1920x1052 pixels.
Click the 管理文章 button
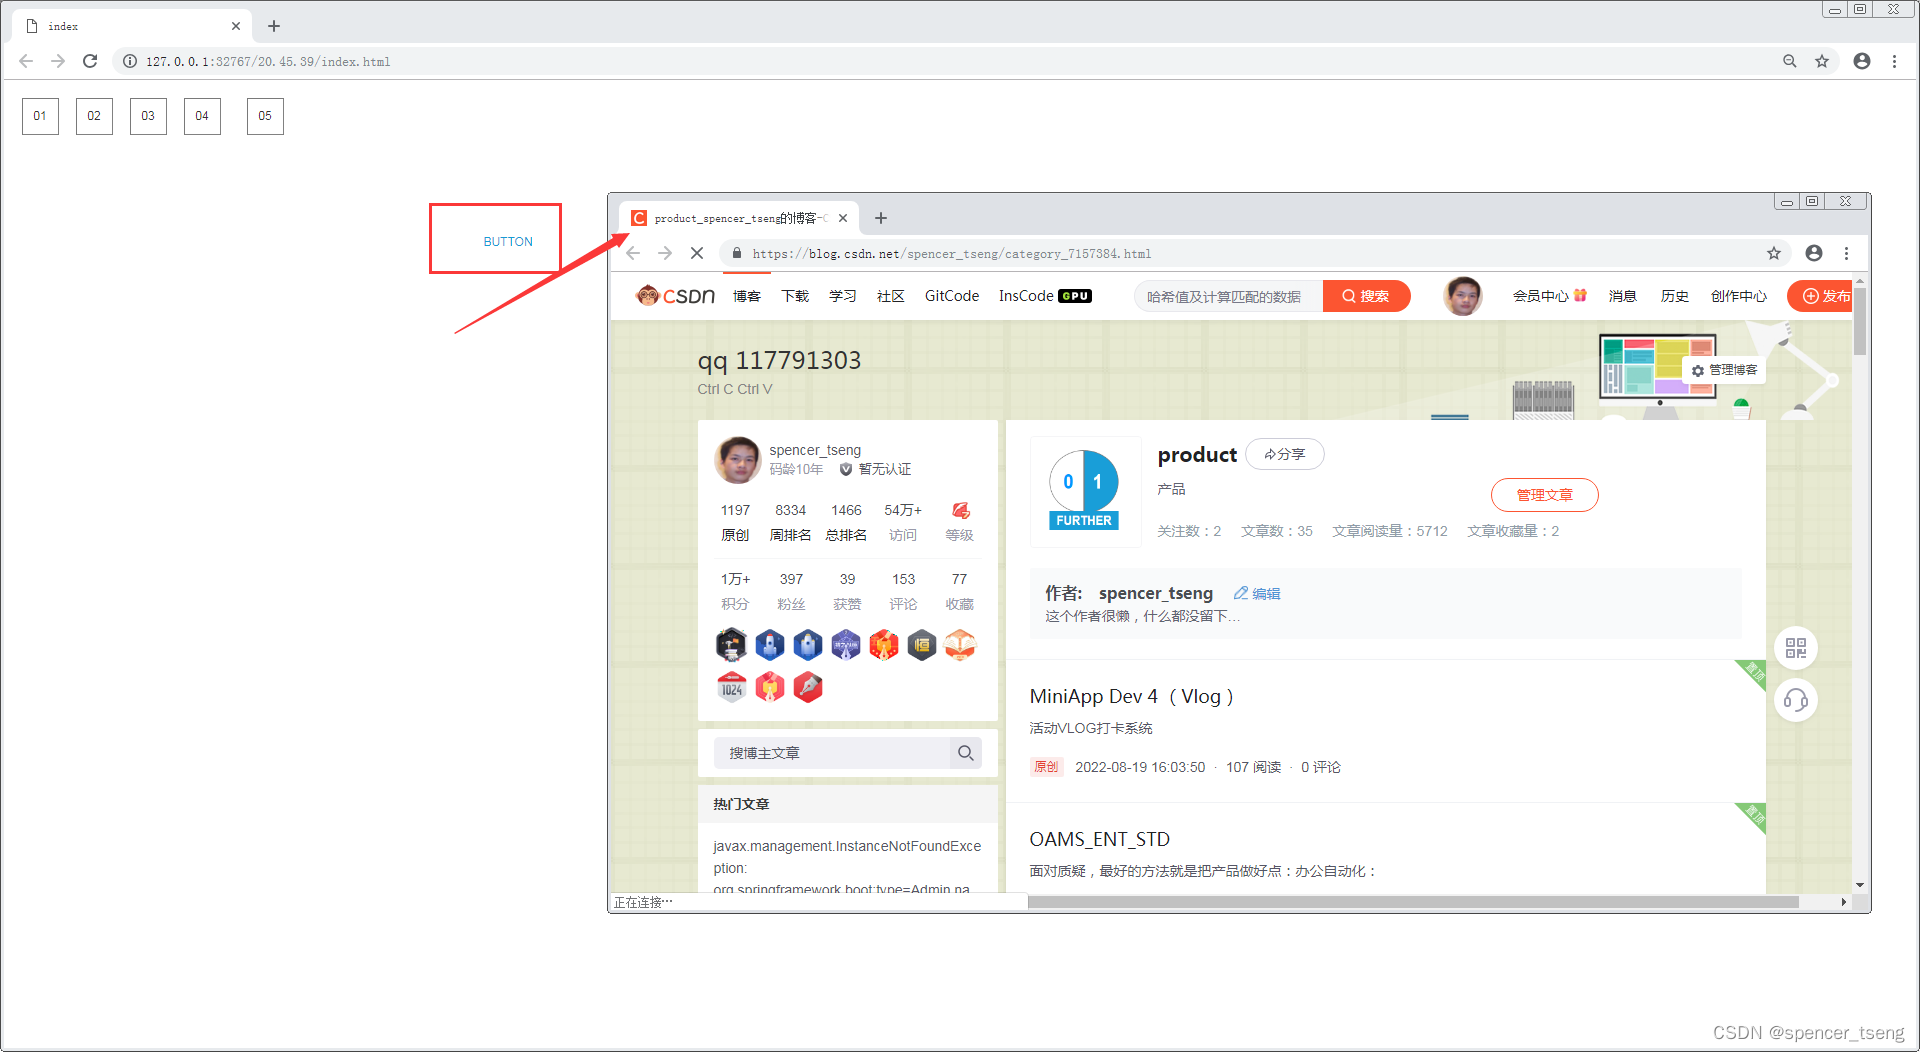pos(1545,494)
